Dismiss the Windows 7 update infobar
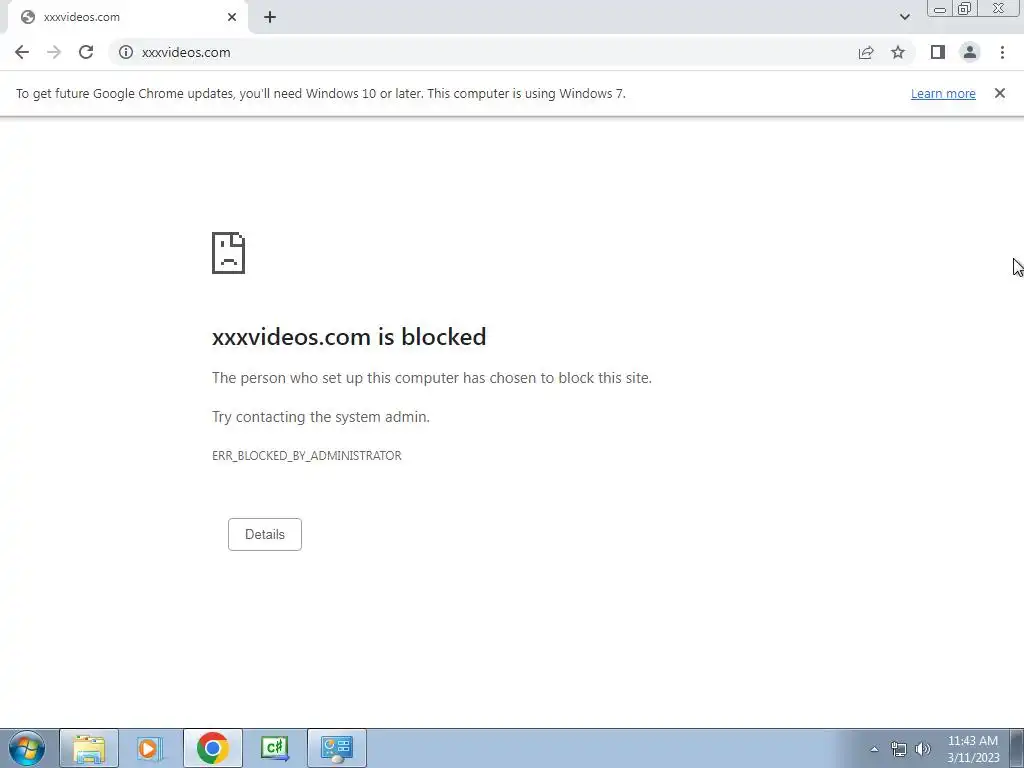 (x=1000, y=93)
